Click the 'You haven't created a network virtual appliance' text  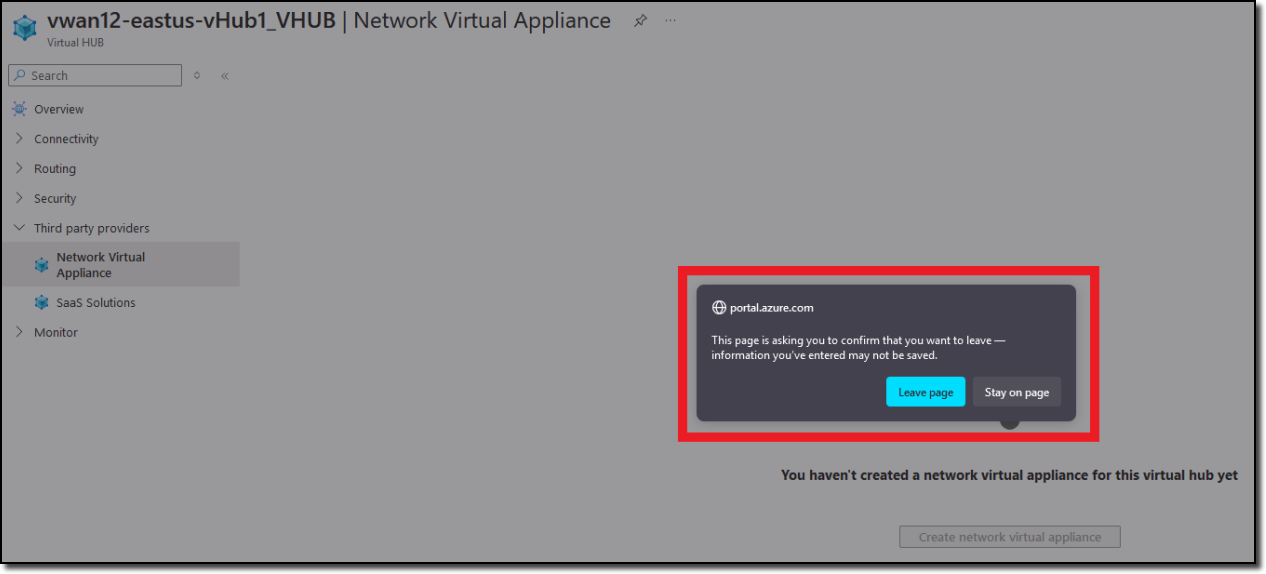[x=1009, y=475]
